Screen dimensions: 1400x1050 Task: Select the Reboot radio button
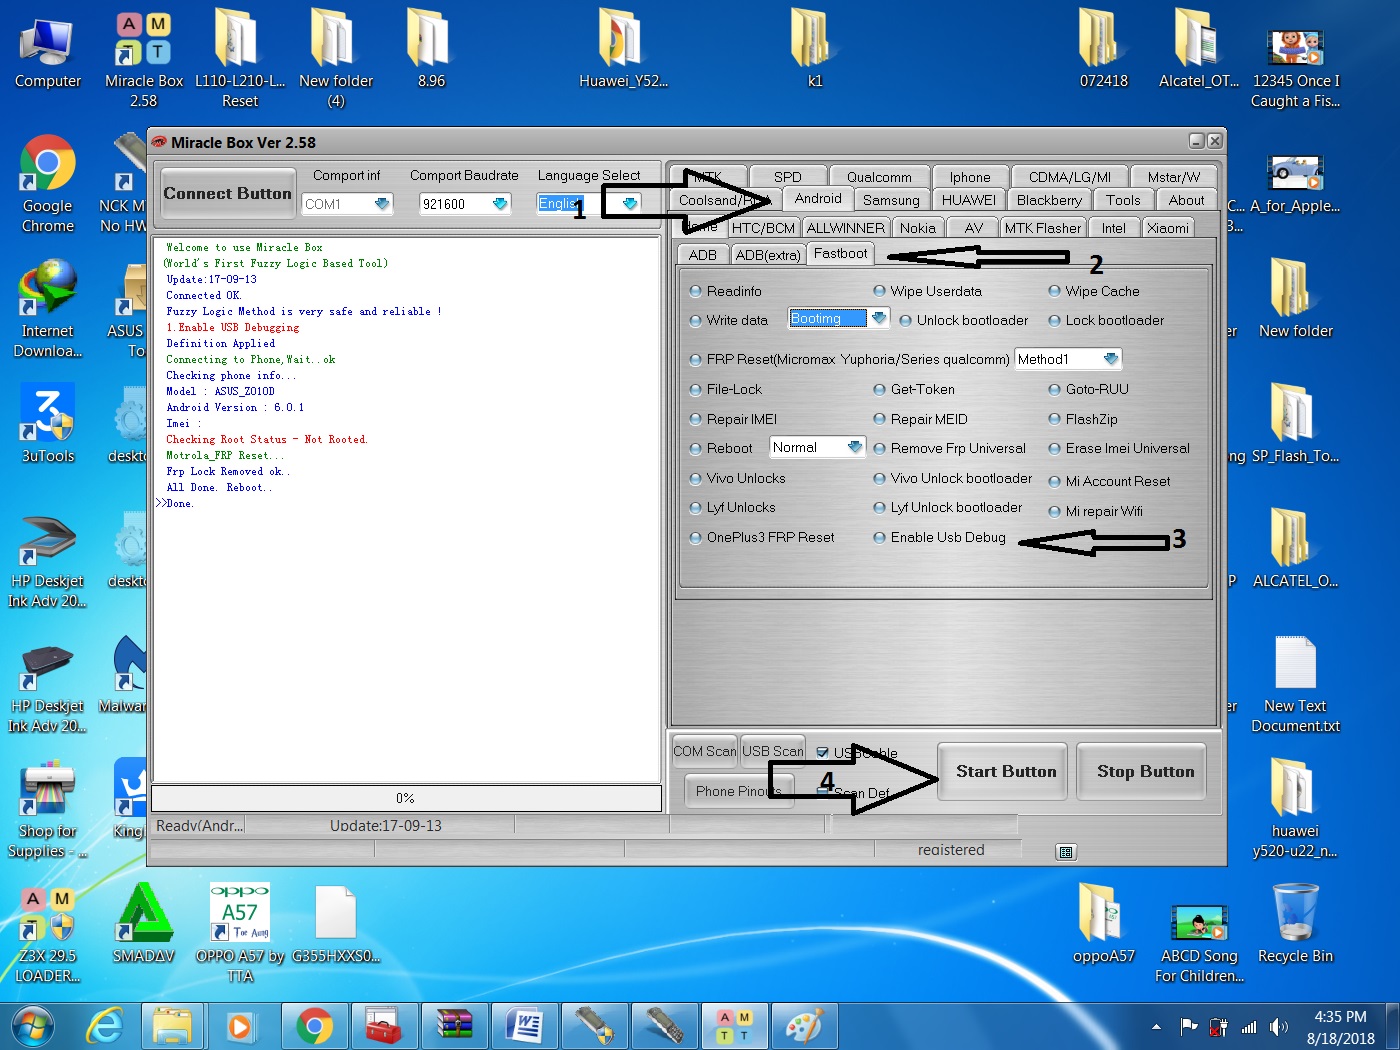pos(720,448)
